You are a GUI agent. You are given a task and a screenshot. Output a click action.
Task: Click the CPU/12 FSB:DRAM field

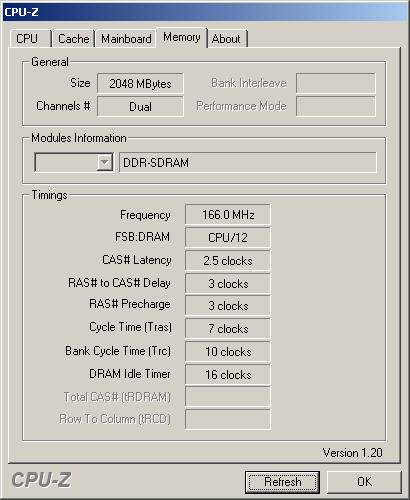(228, 237)
